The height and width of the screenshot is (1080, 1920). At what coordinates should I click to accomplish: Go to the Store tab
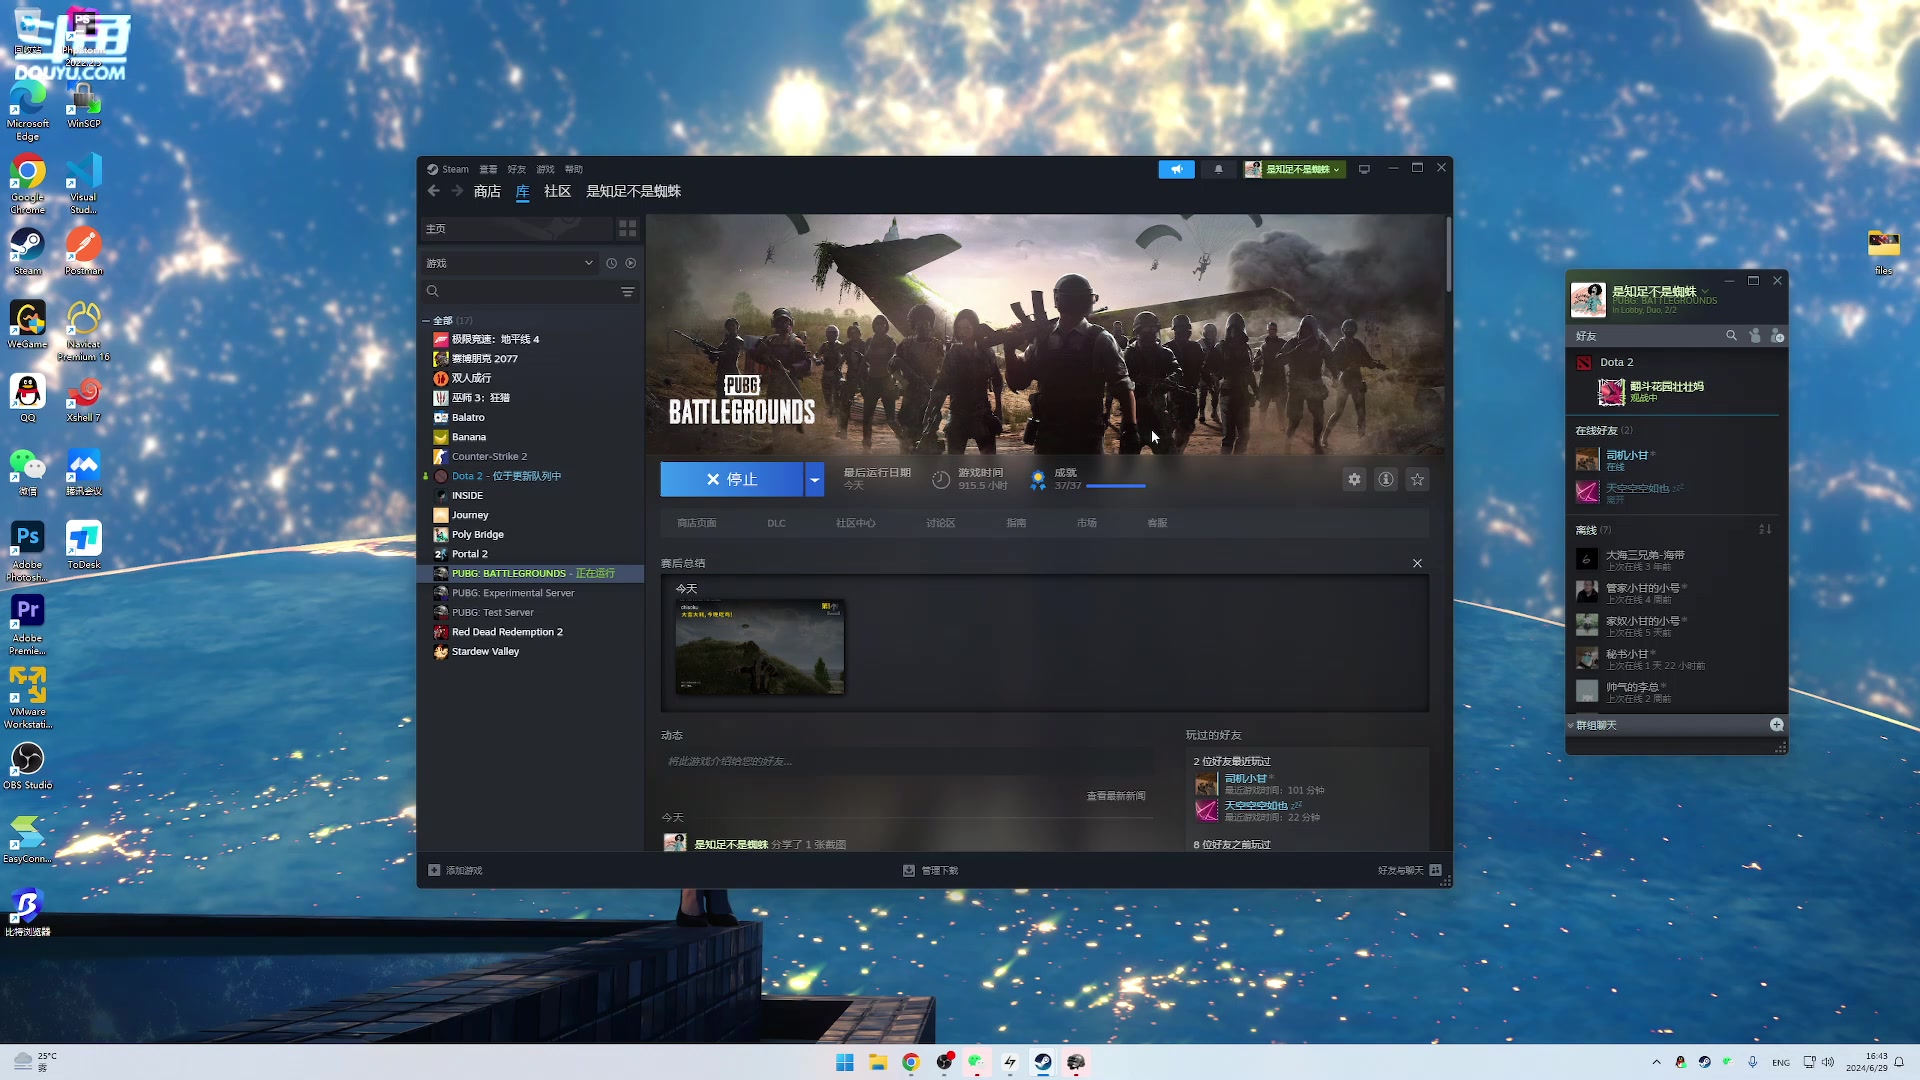[487, 191]
